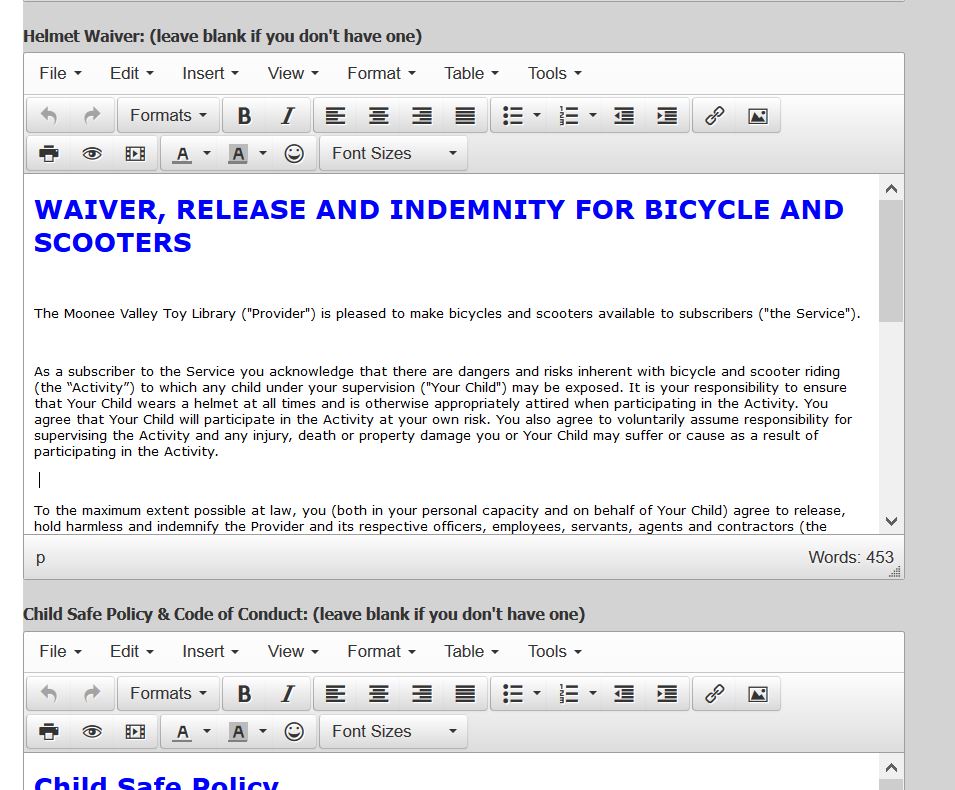Print the Helmet Waiver document

click(48, 154)
